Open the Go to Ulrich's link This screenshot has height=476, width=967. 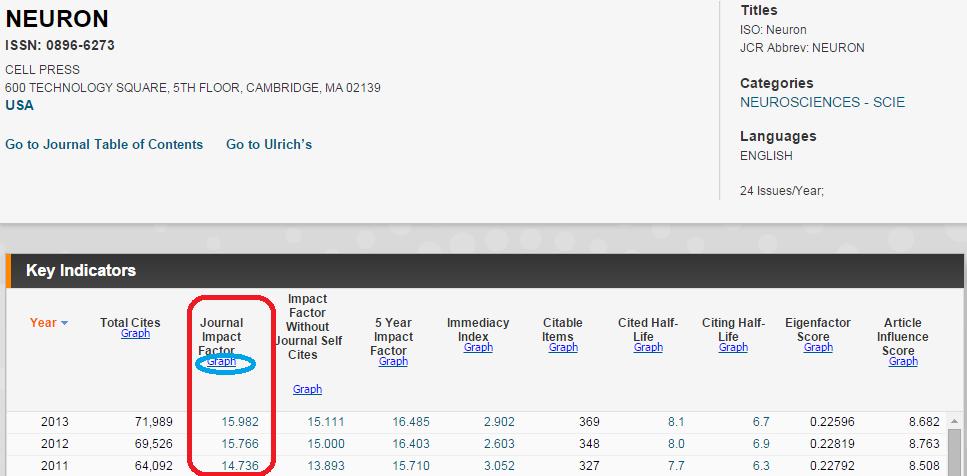point(269,145)
